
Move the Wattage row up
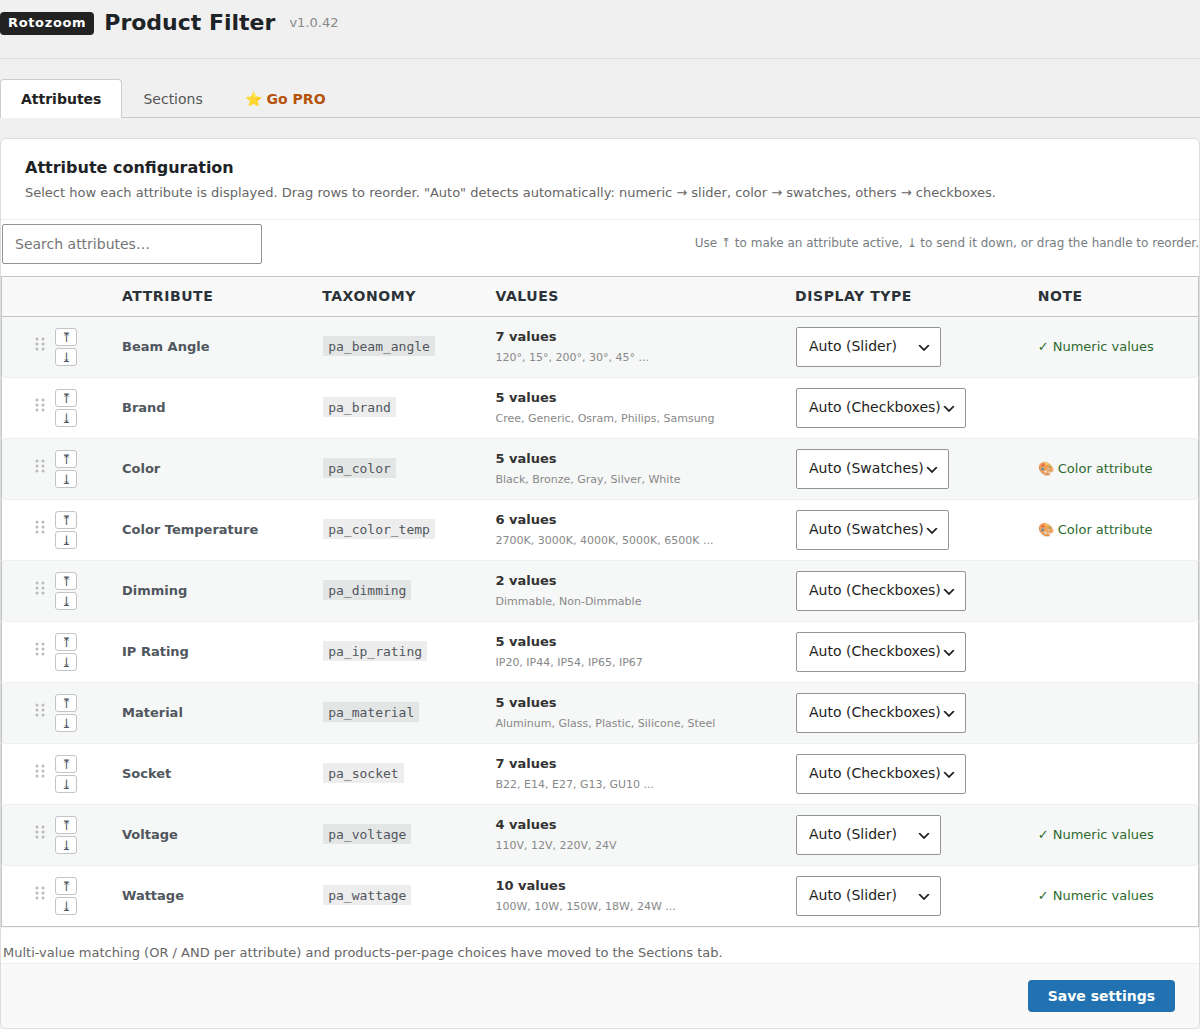[66, 886]
